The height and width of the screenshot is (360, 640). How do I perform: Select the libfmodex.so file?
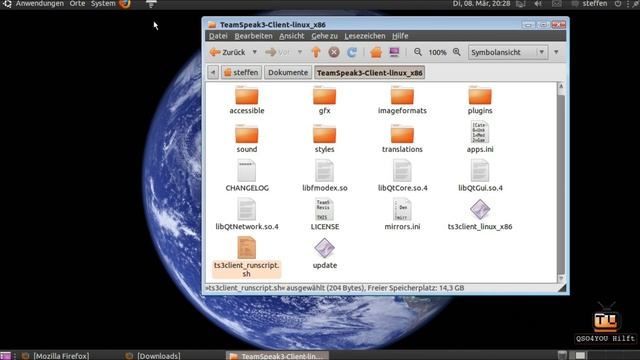pos(324,176)
